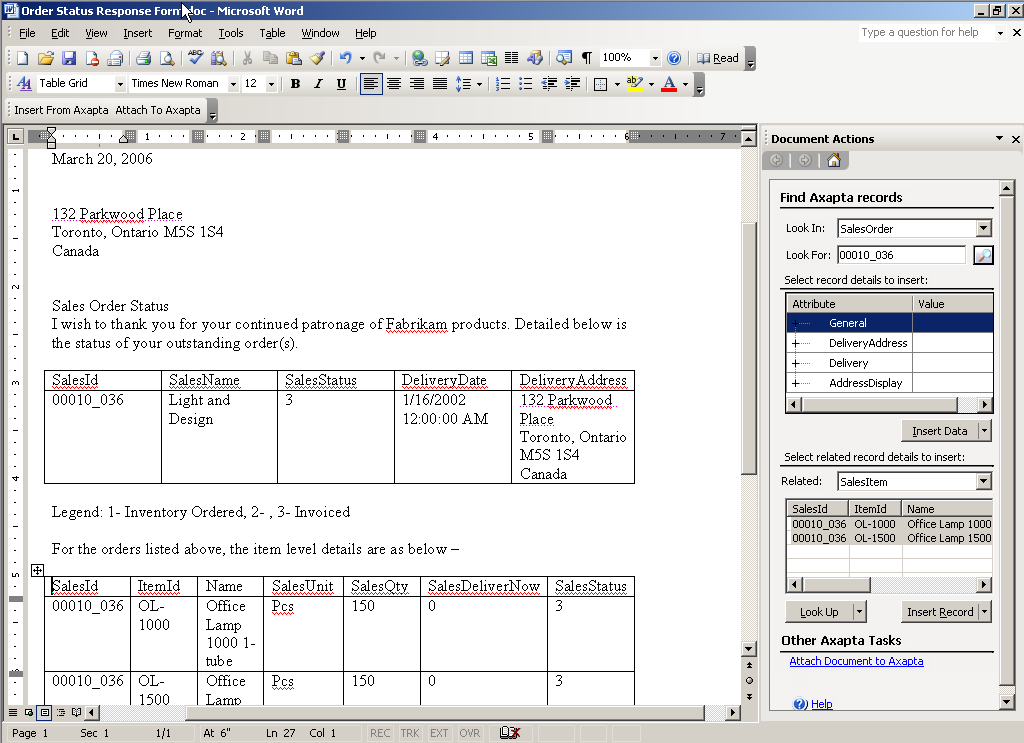Click the Read layout button
This screenshot has width=1024, height=743.
coord(718,58)
